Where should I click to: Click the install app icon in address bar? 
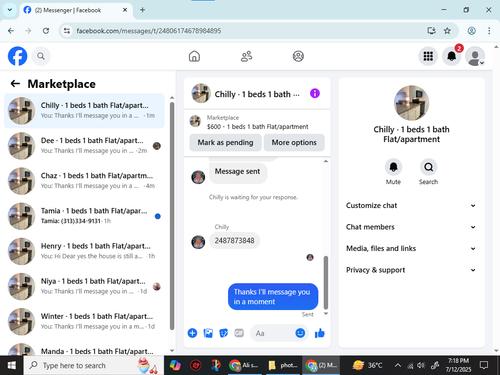click(432, 31)
